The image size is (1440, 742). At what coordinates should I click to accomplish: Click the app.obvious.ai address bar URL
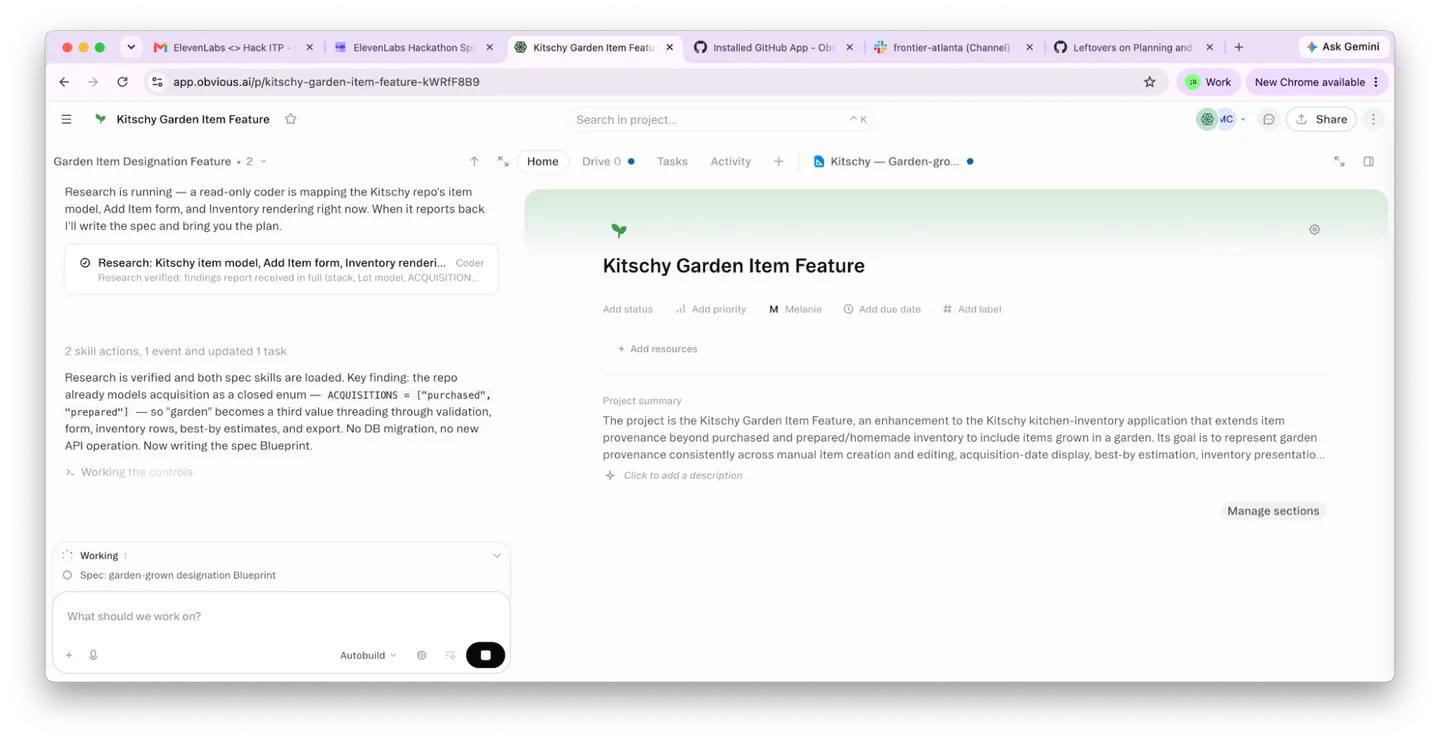pos(326,82)
